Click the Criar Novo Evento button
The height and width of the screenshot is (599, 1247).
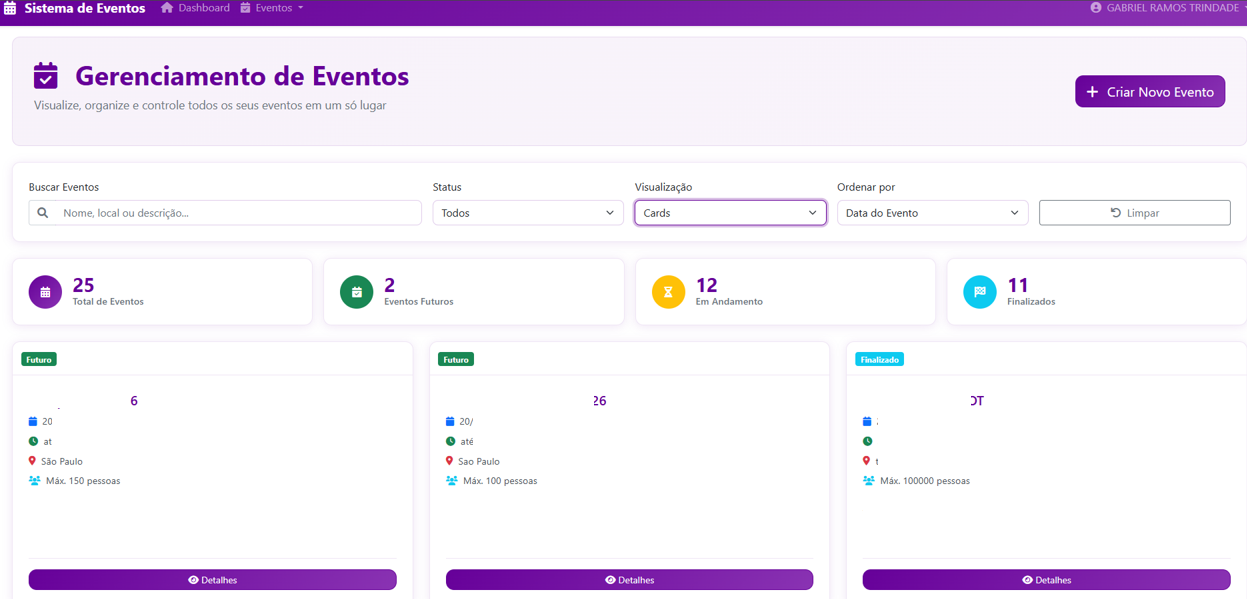click(1149, 91)
